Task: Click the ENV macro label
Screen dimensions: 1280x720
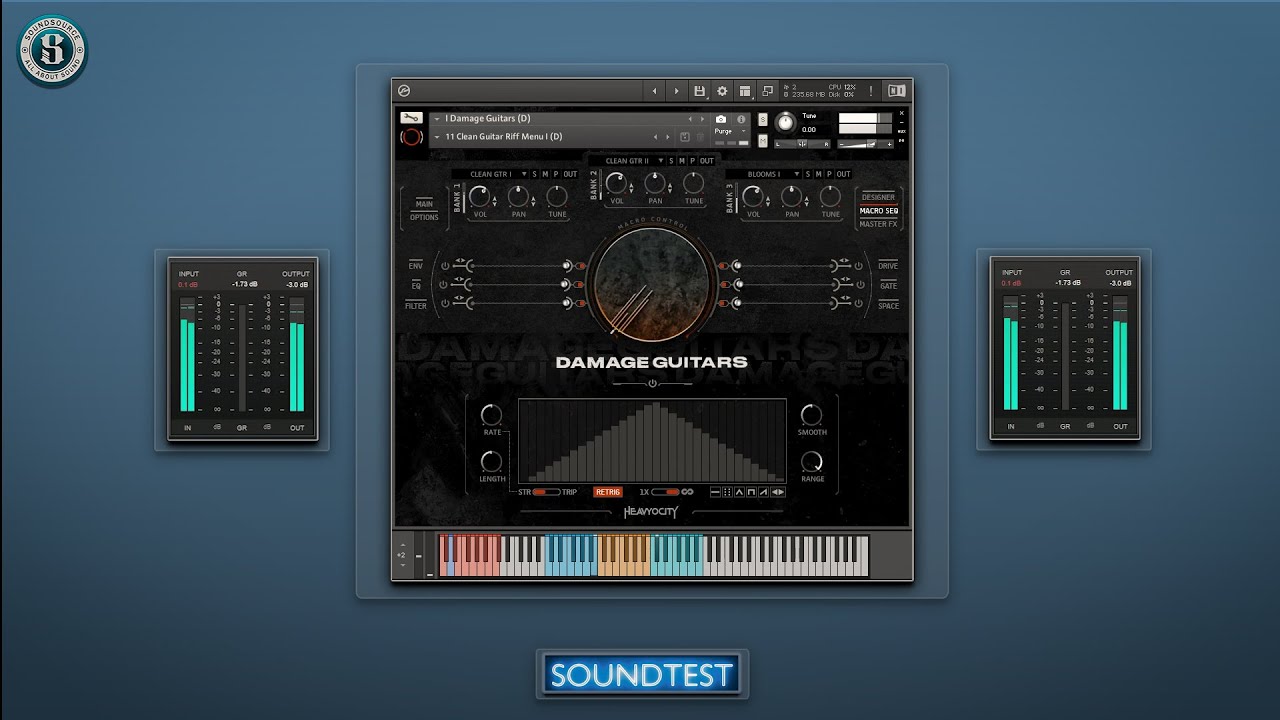Action: point(416,265)
